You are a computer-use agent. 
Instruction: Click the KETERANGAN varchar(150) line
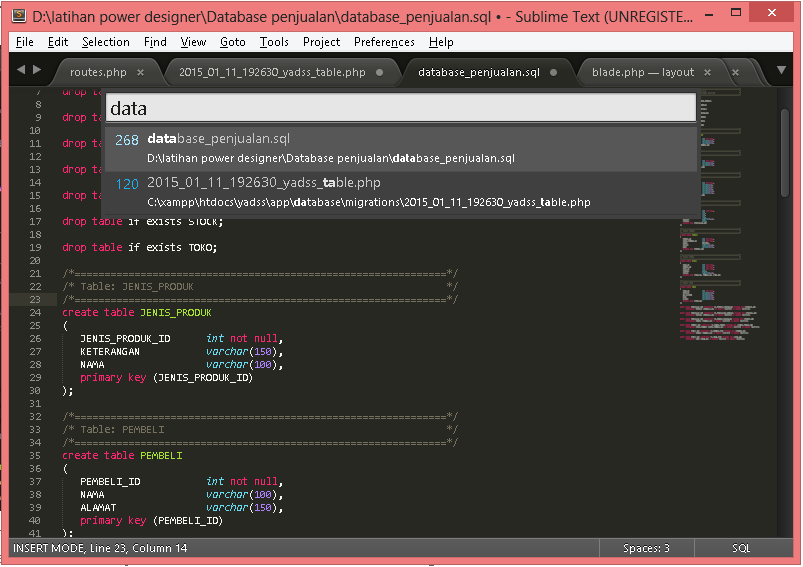(x=181, y=351)
